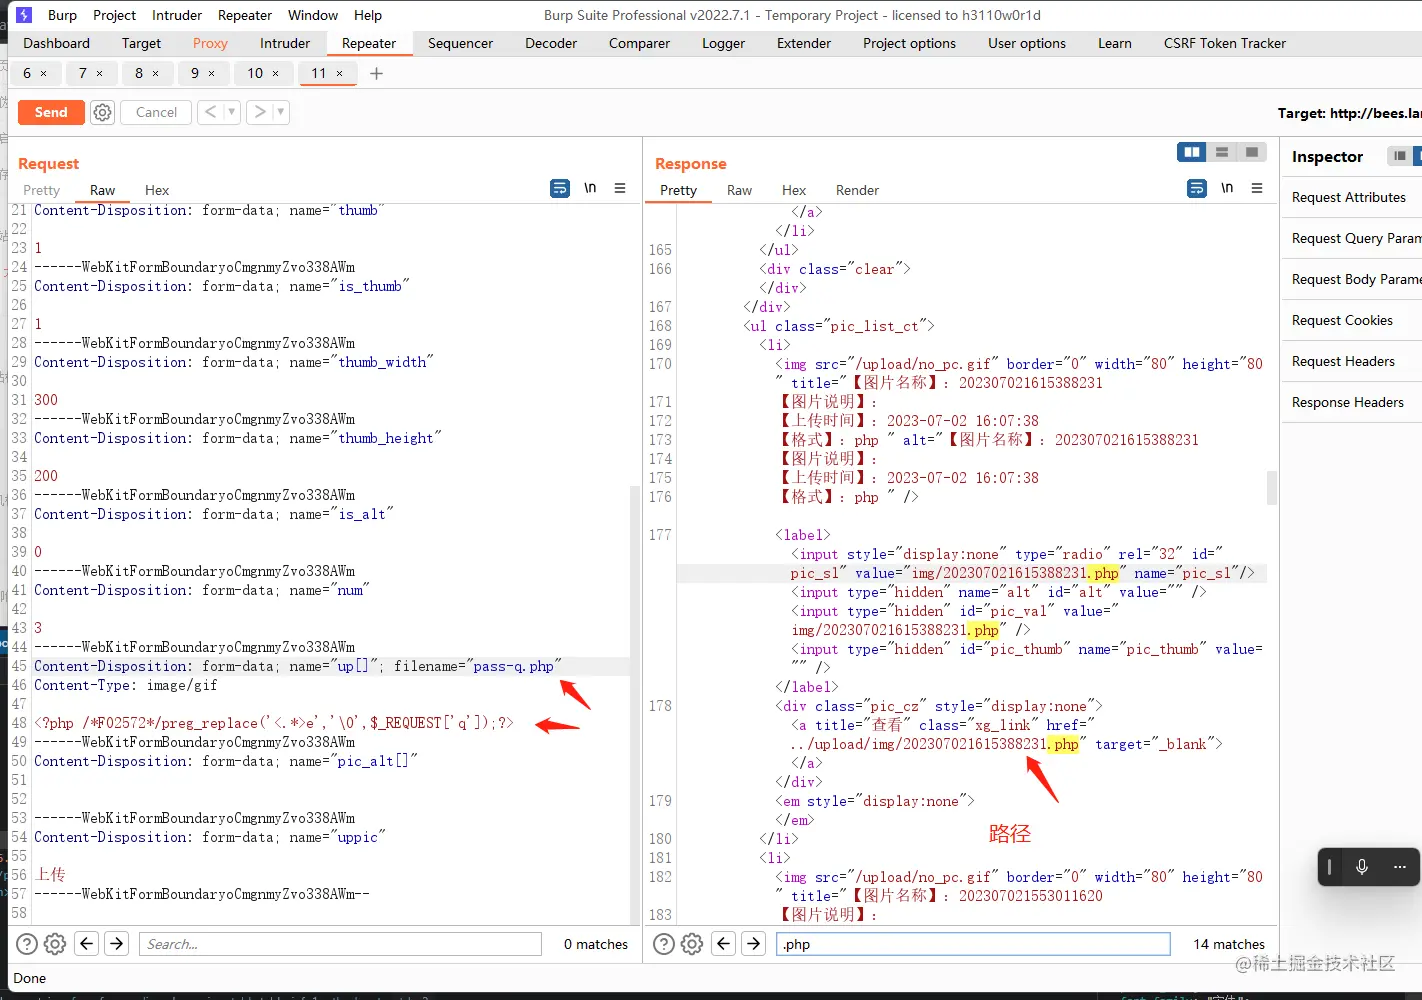Open Response search help icon

[664, 943]
